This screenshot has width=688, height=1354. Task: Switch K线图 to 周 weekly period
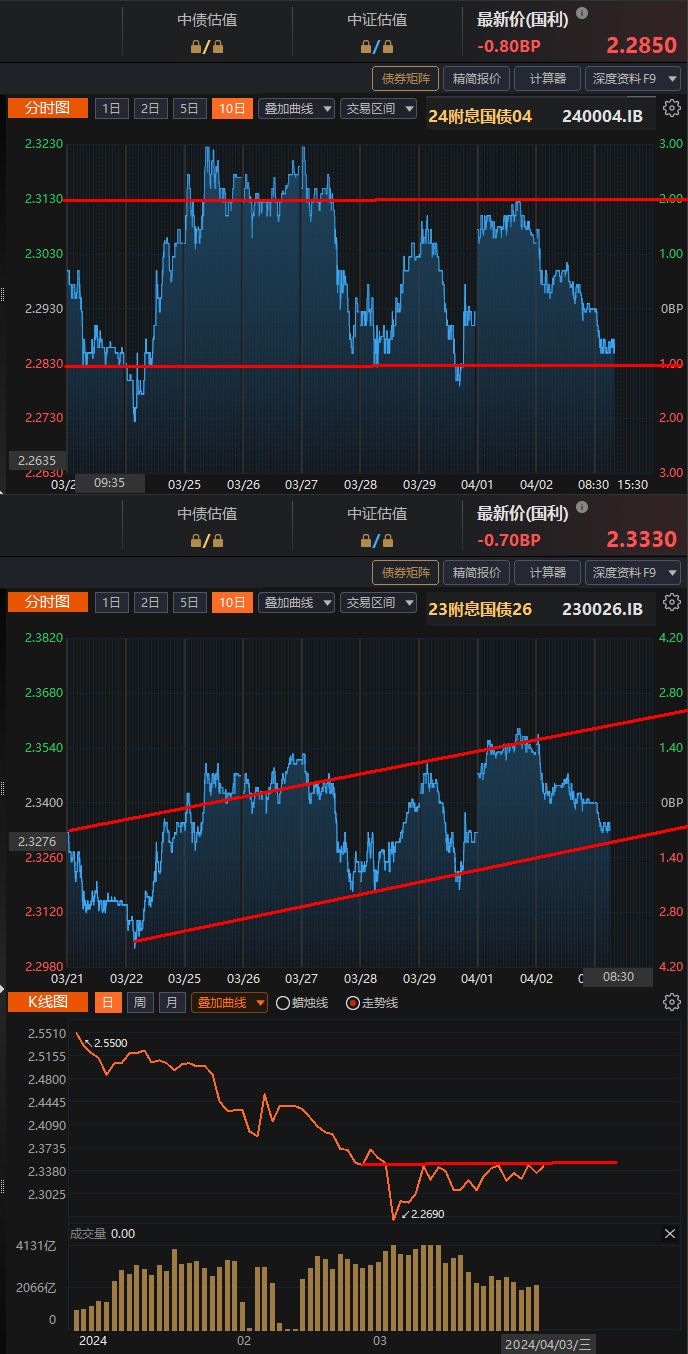(x=139, y=1002)
